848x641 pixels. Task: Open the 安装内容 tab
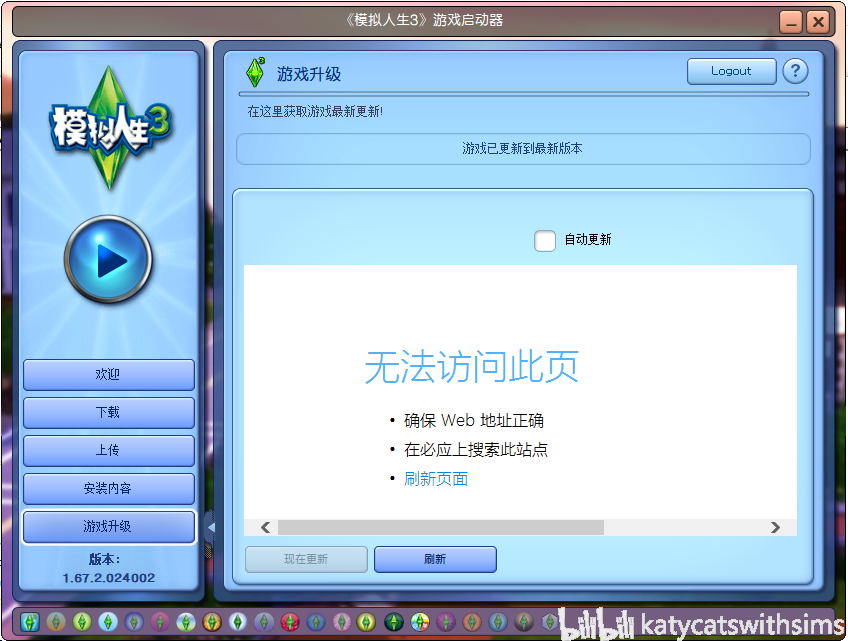tap(109, 488)
